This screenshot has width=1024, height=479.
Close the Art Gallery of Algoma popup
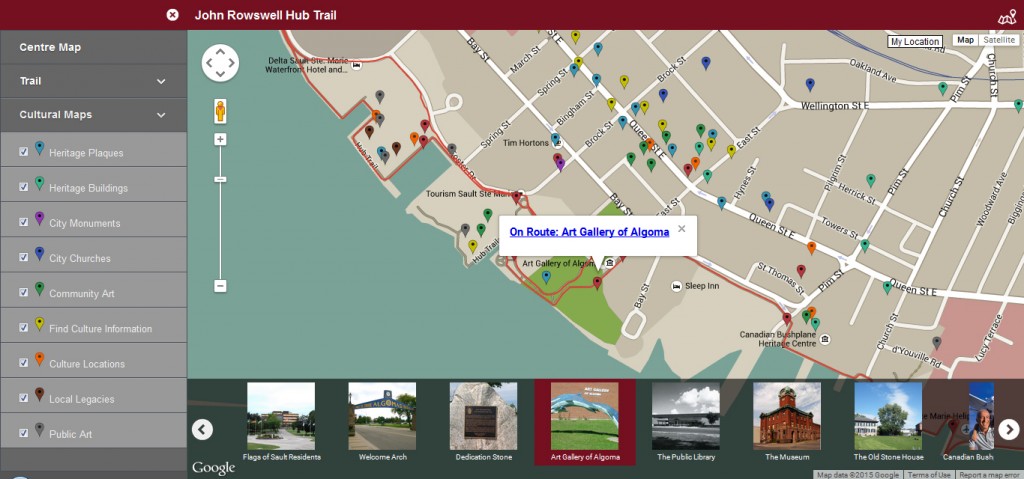[x=681, y=228]
